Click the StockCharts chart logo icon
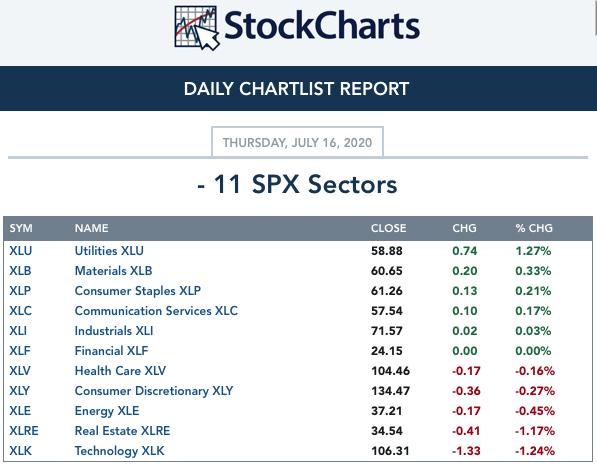The height and width of the screenshot is (466, 597). coord(197,28)
